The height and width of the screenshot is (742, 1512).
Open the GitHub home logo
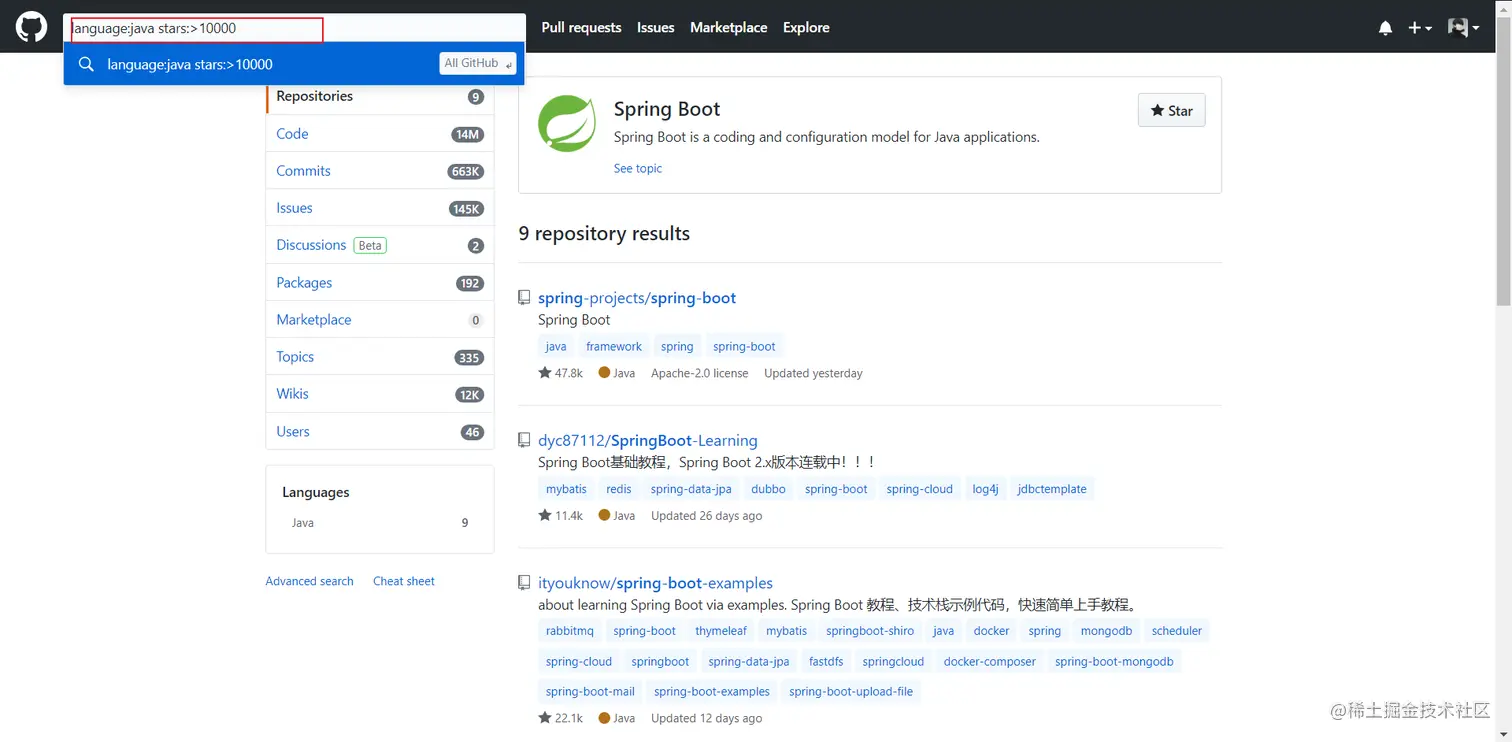[31, 27]
